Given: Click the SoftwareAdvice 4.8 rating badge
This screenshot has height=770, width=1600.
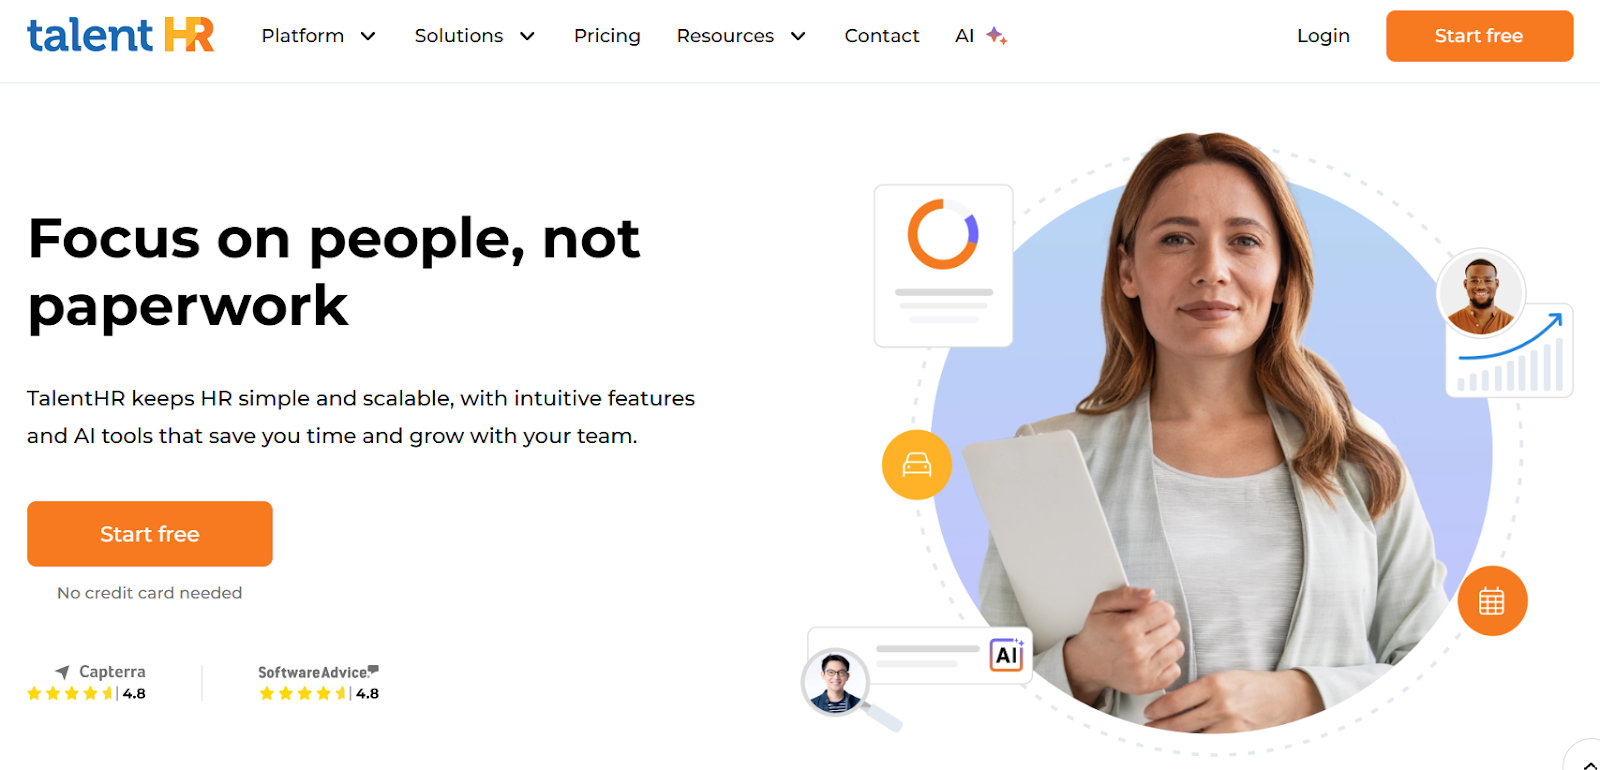Looking at the screenshot, I should [x=319, y=683].
